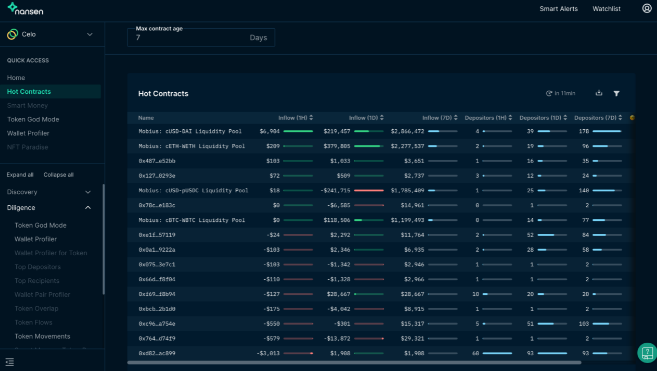This screenshot has width=657, height=371.
Task: Open NFT Paradise in quick access
Action: pos(27,147)
